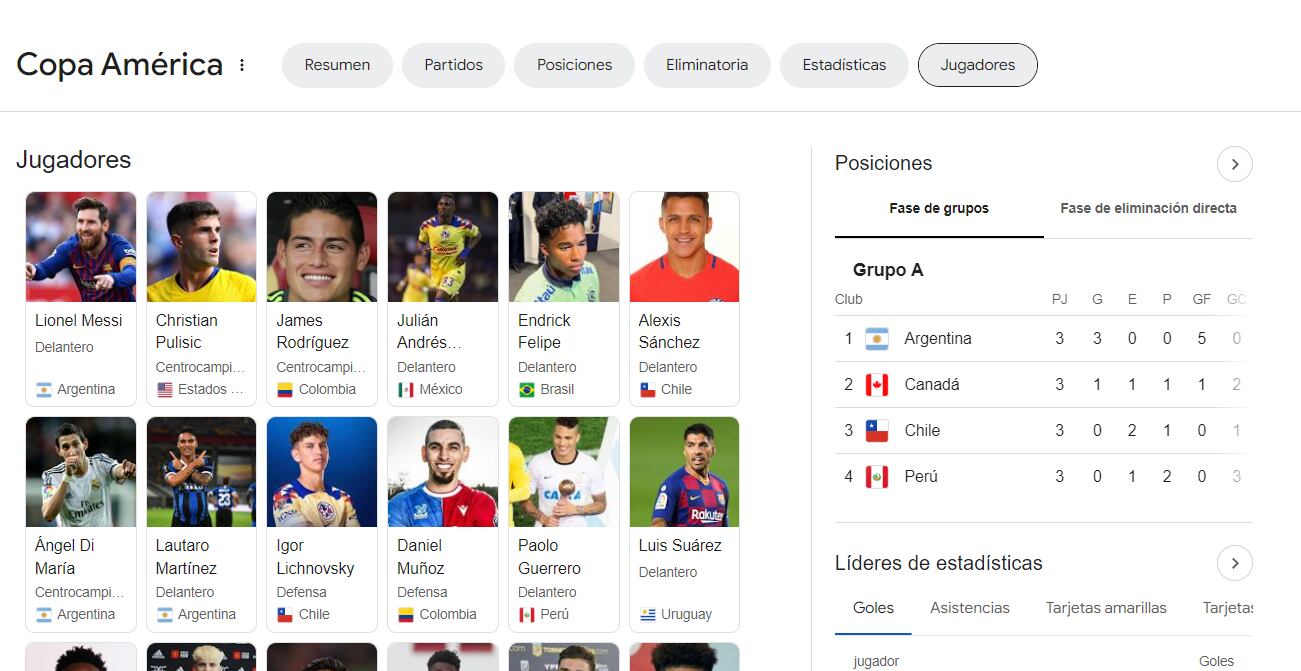Click México flag on Julián card
Image resolution: width=1301 pixels, height=671 pixels.
tap(406, 390)
